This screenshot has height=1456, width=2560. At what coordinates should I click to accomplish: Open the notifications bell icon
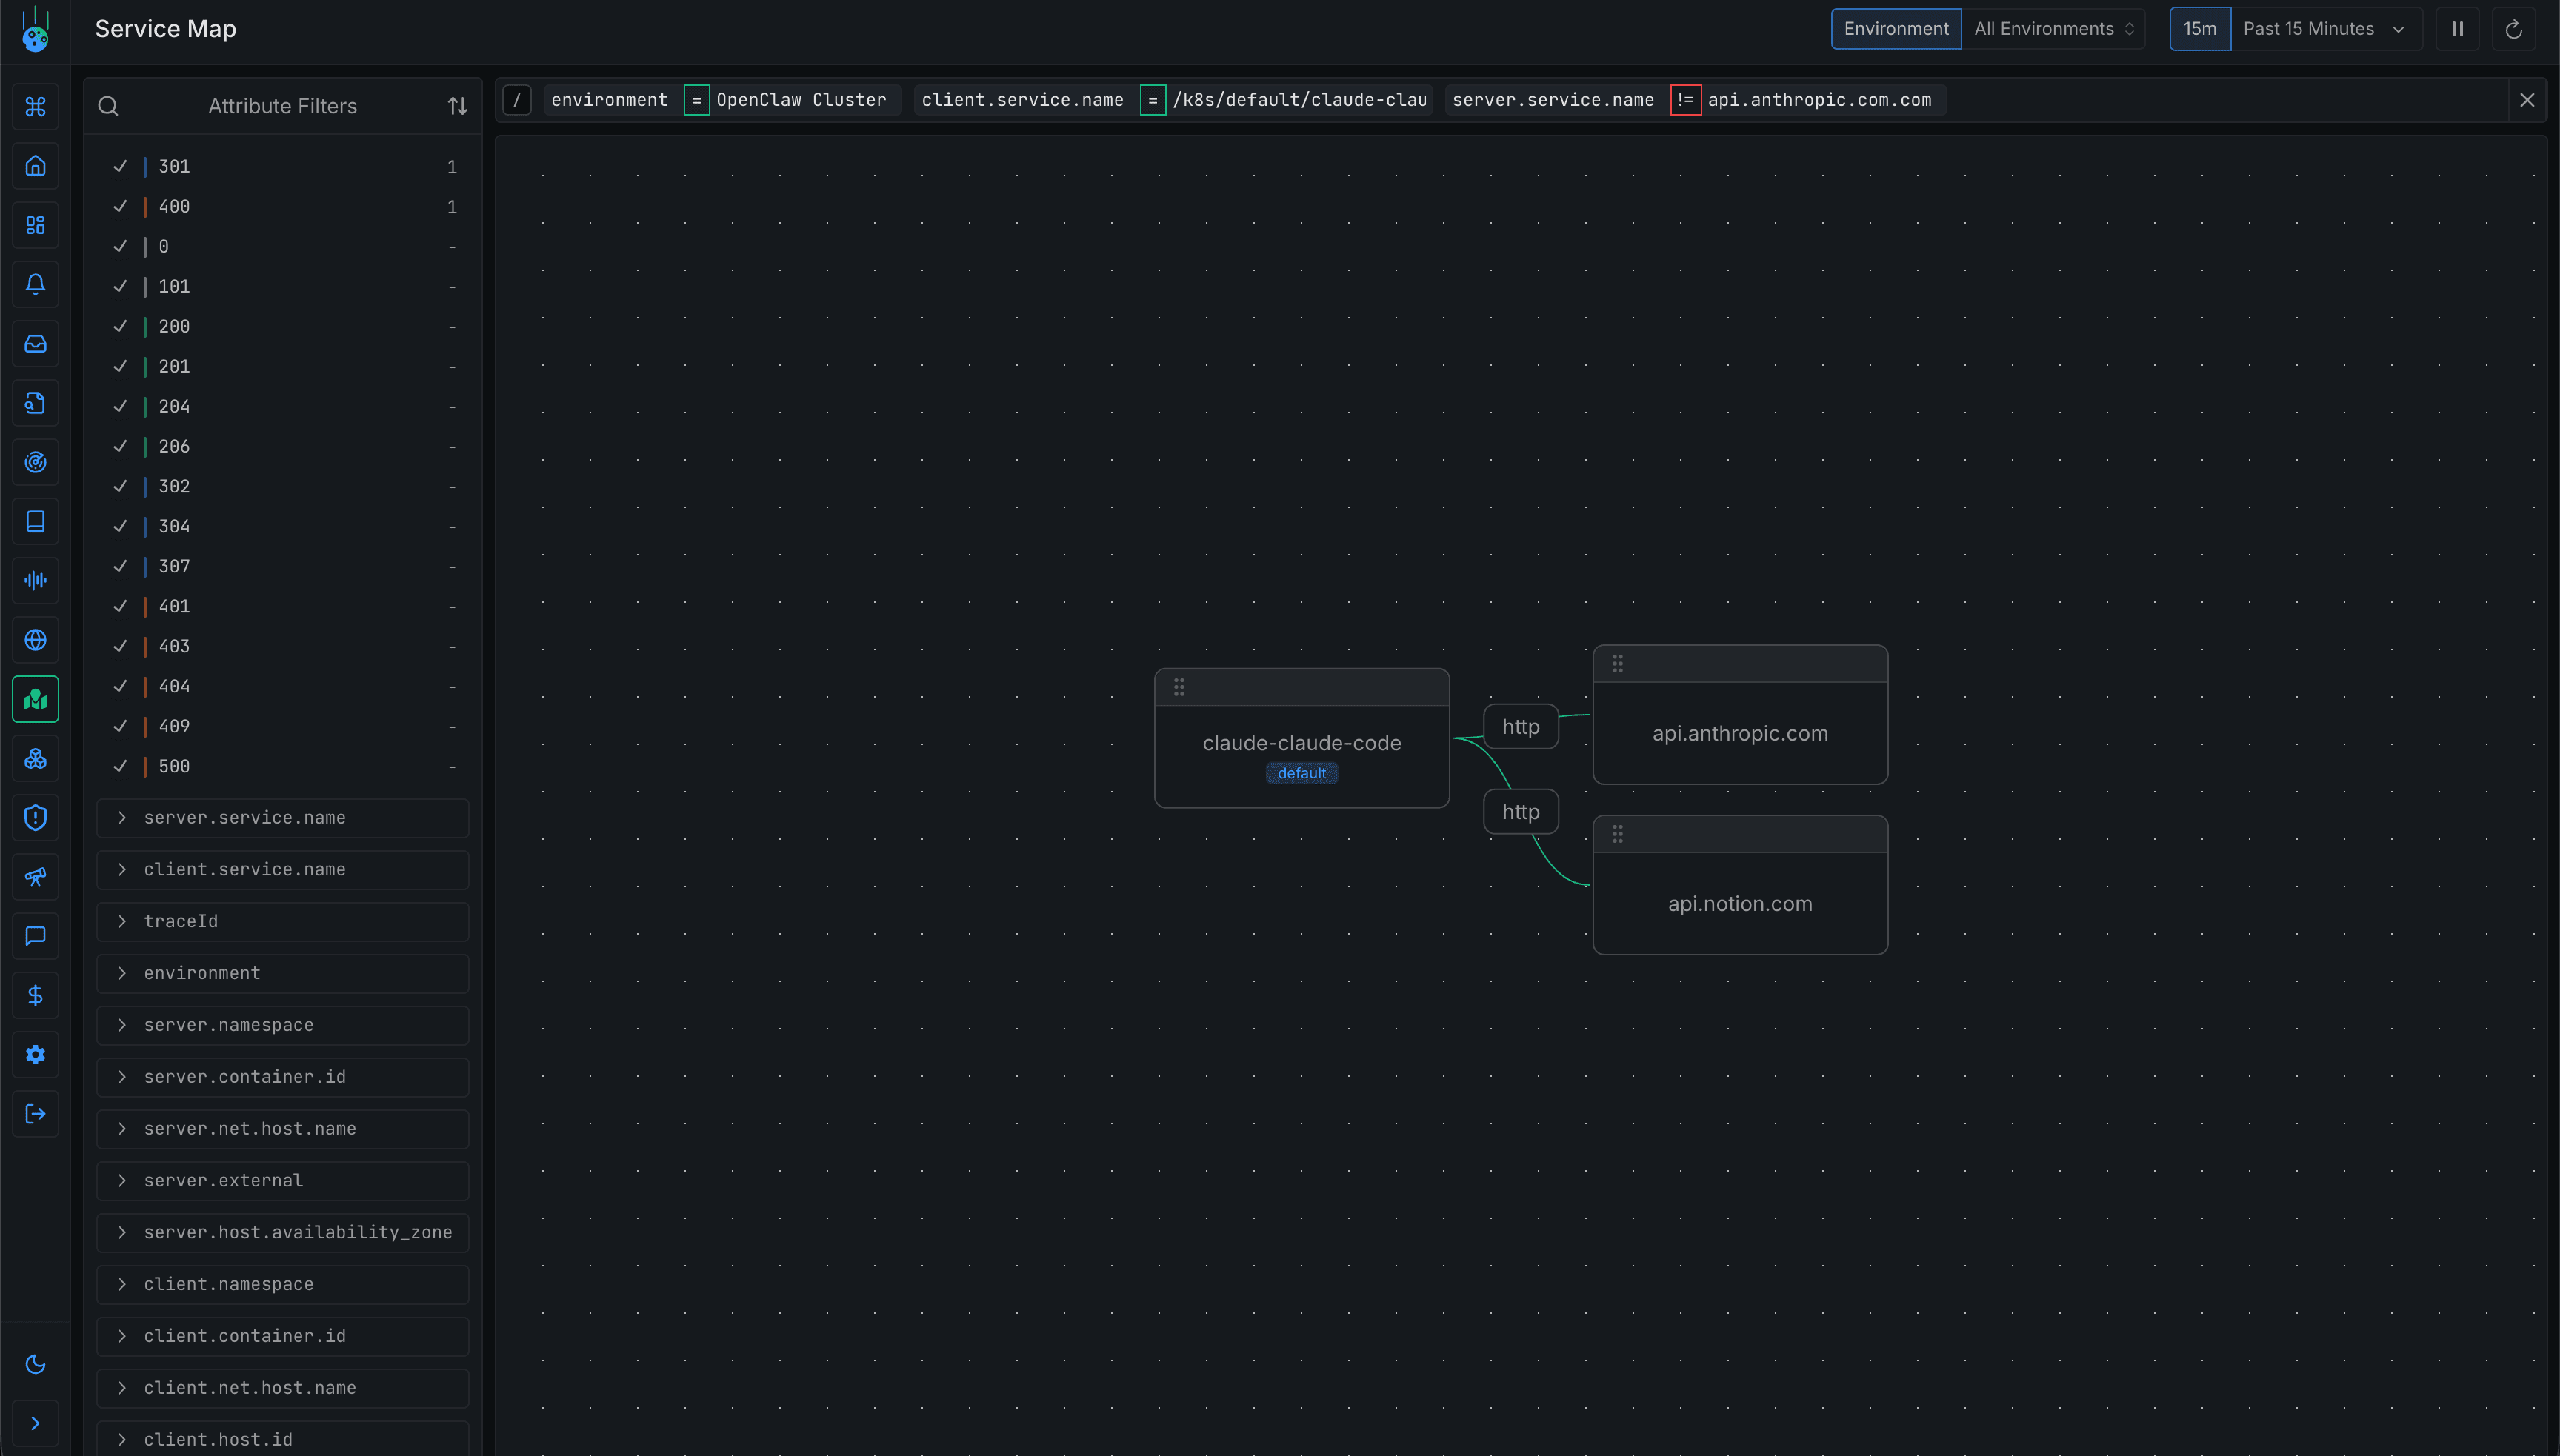(36, 284)
